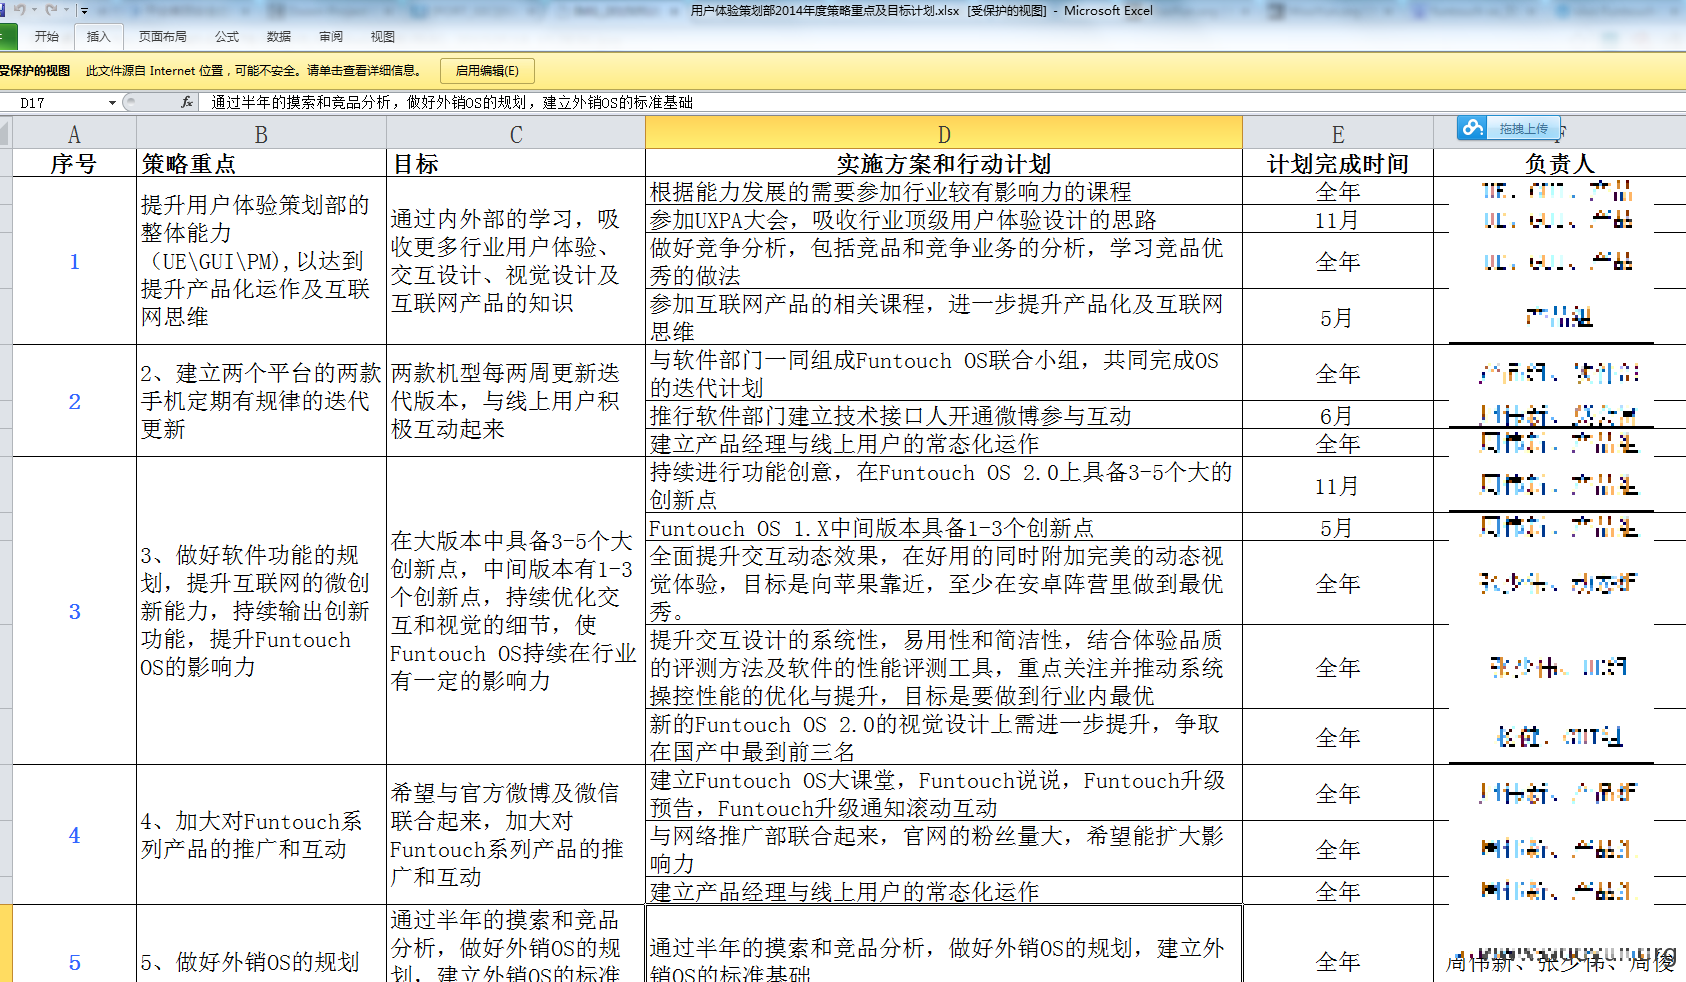The width and height of the screenshot is (1686, 982).
Task: Click cell 推行软件部门建立技术接口人开通微博参与互动
Action: point(944,415)
